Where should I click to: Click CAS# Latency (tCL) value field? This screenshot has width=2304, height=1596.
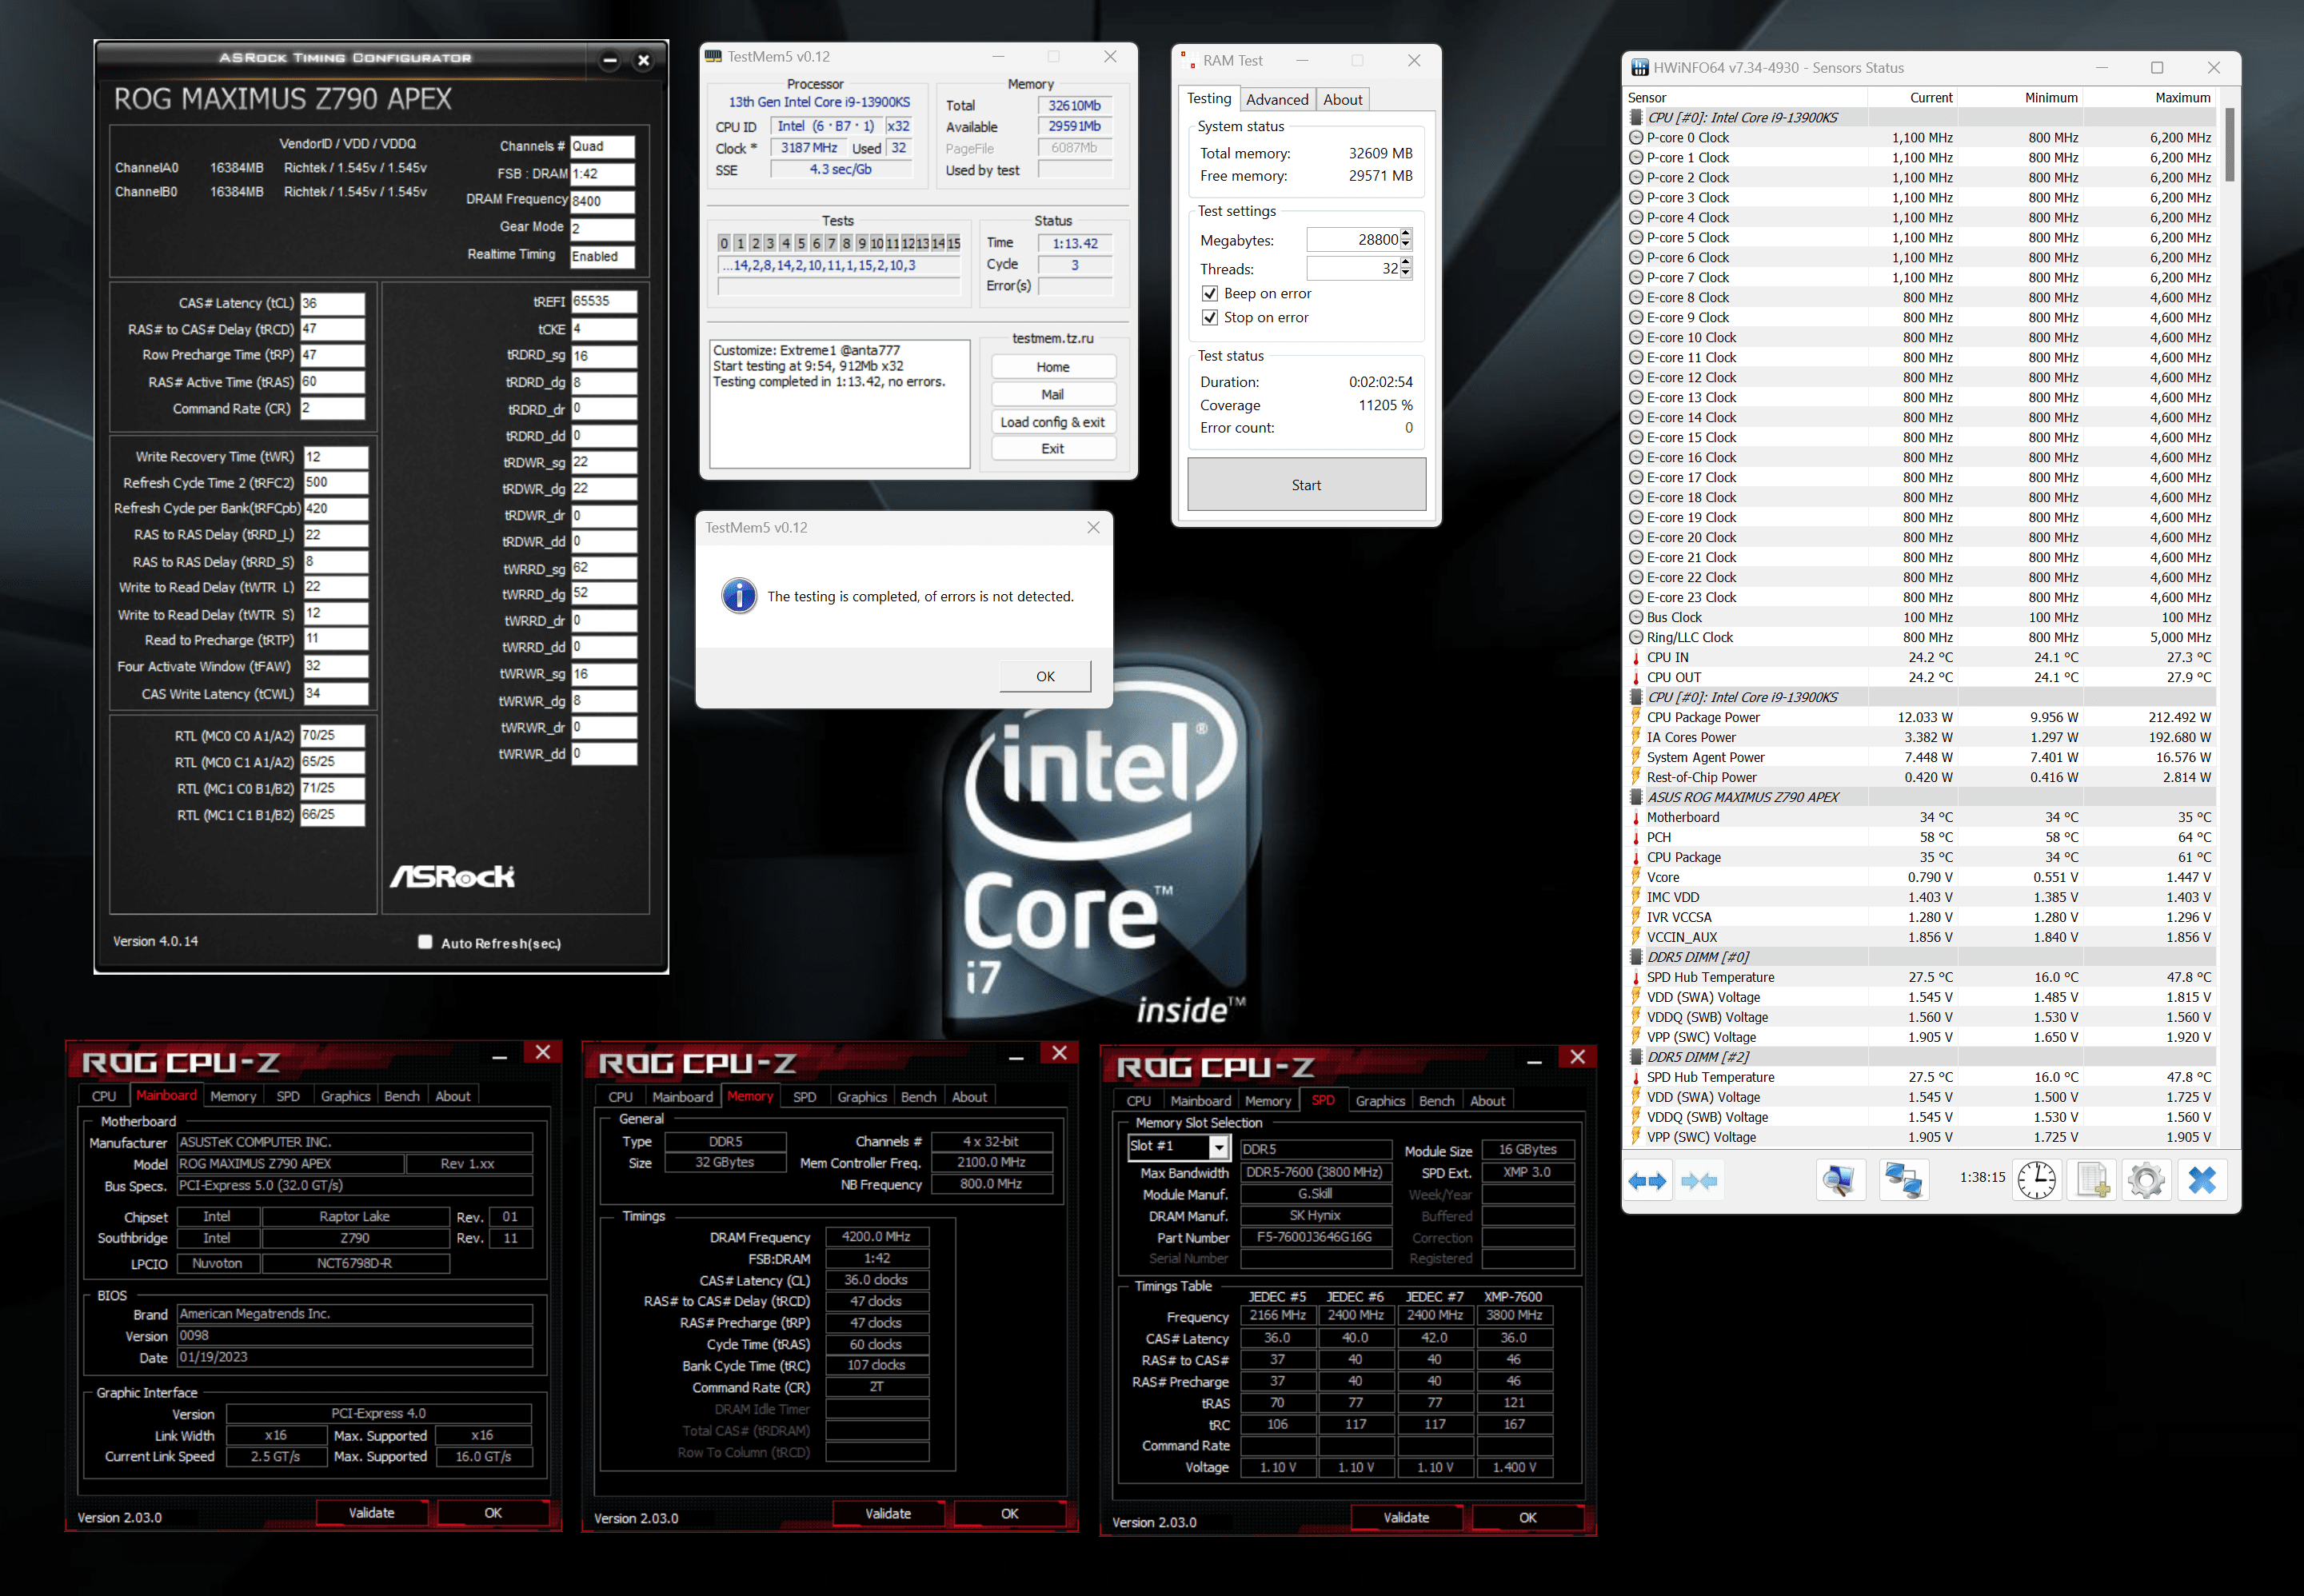(x=332, y=303)
